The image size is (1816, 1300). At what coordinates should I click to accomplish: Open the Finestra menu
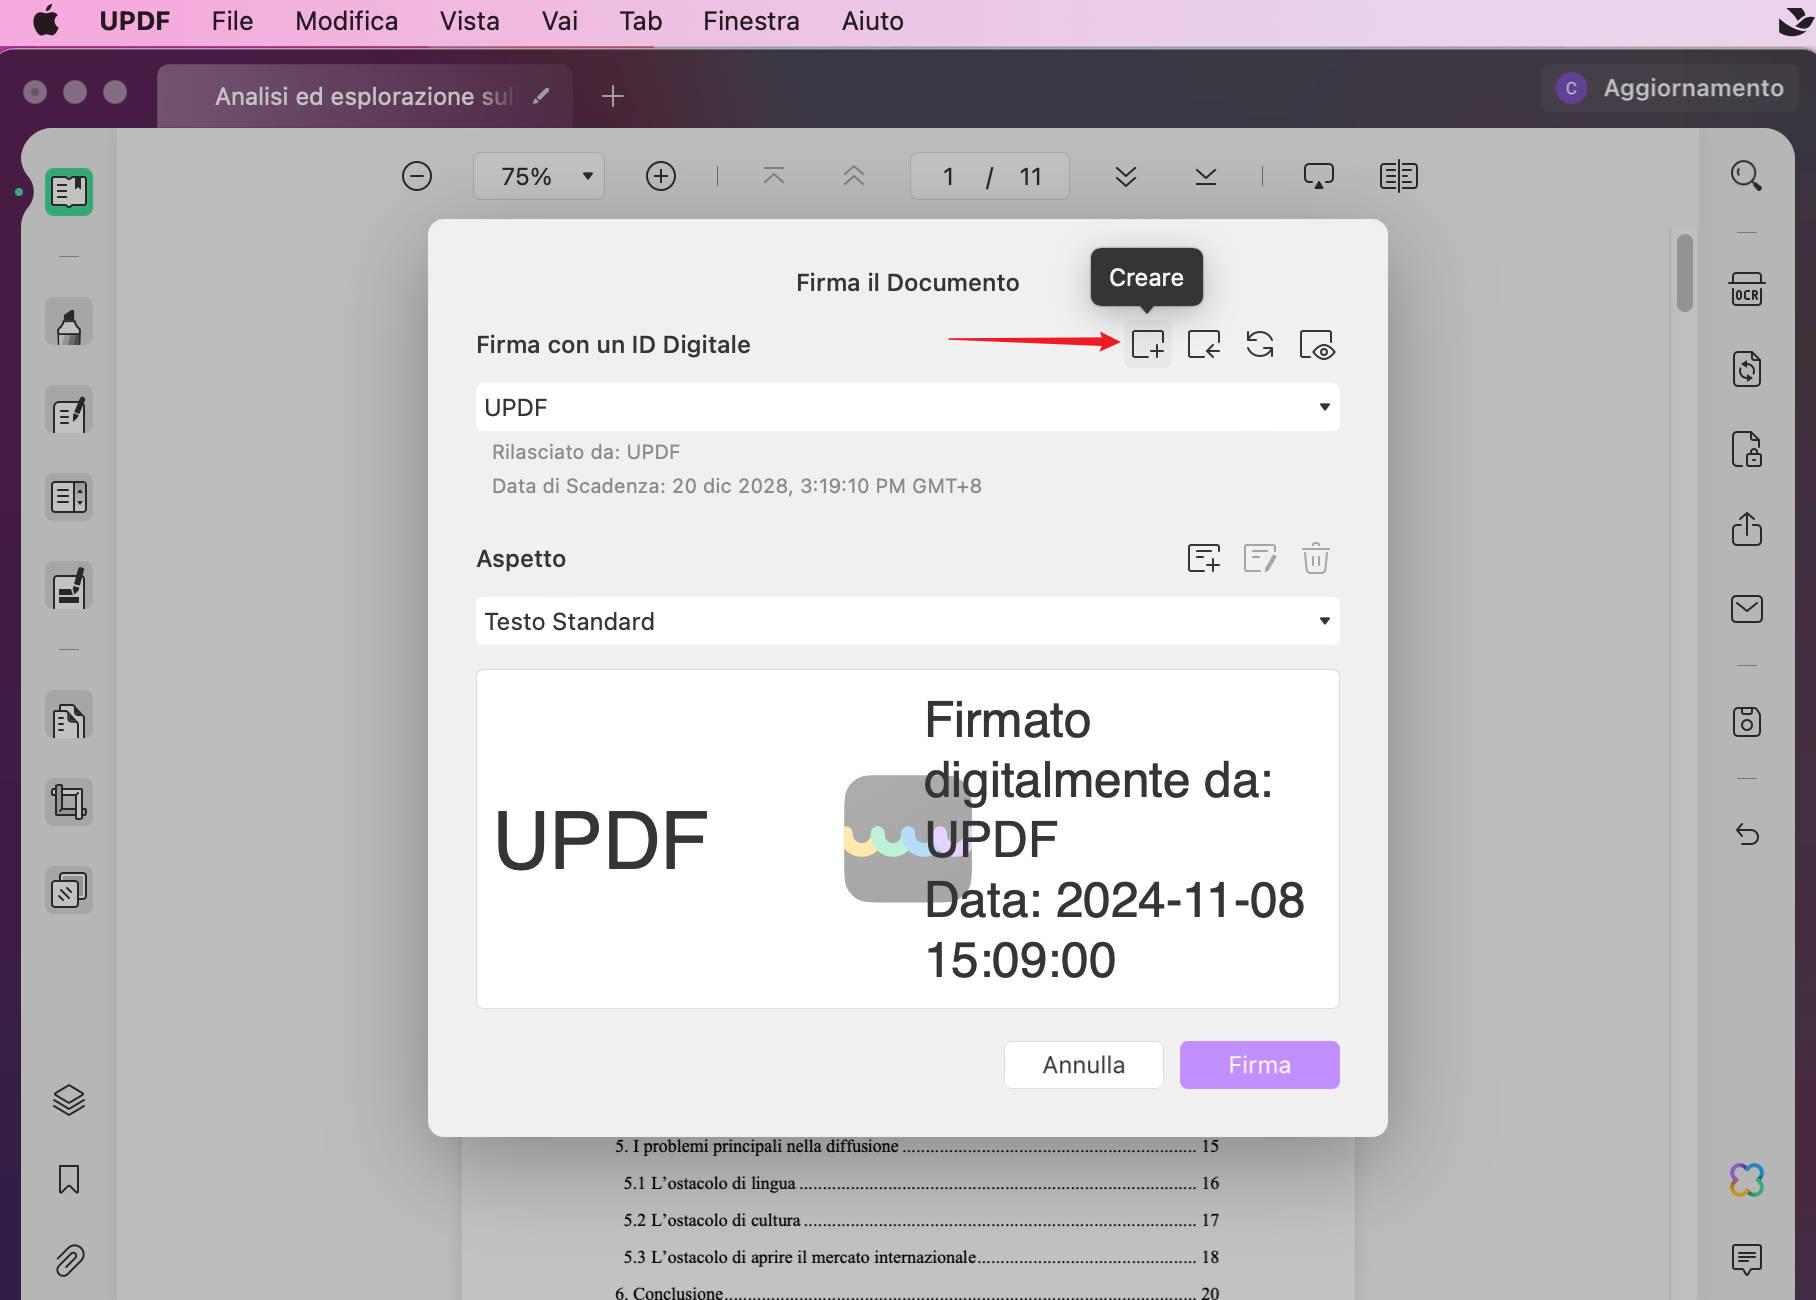tap(751, 21)
